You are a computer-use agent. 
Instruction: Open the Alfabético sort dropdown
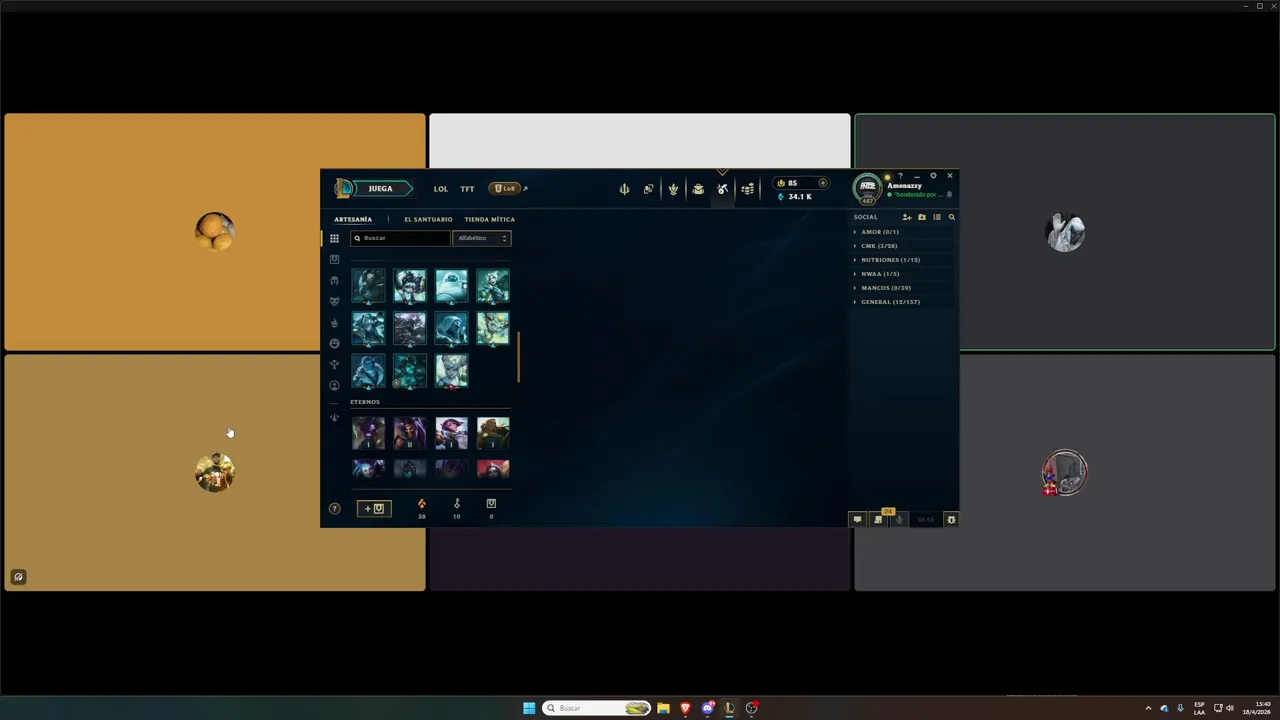[x=482, y=238]
